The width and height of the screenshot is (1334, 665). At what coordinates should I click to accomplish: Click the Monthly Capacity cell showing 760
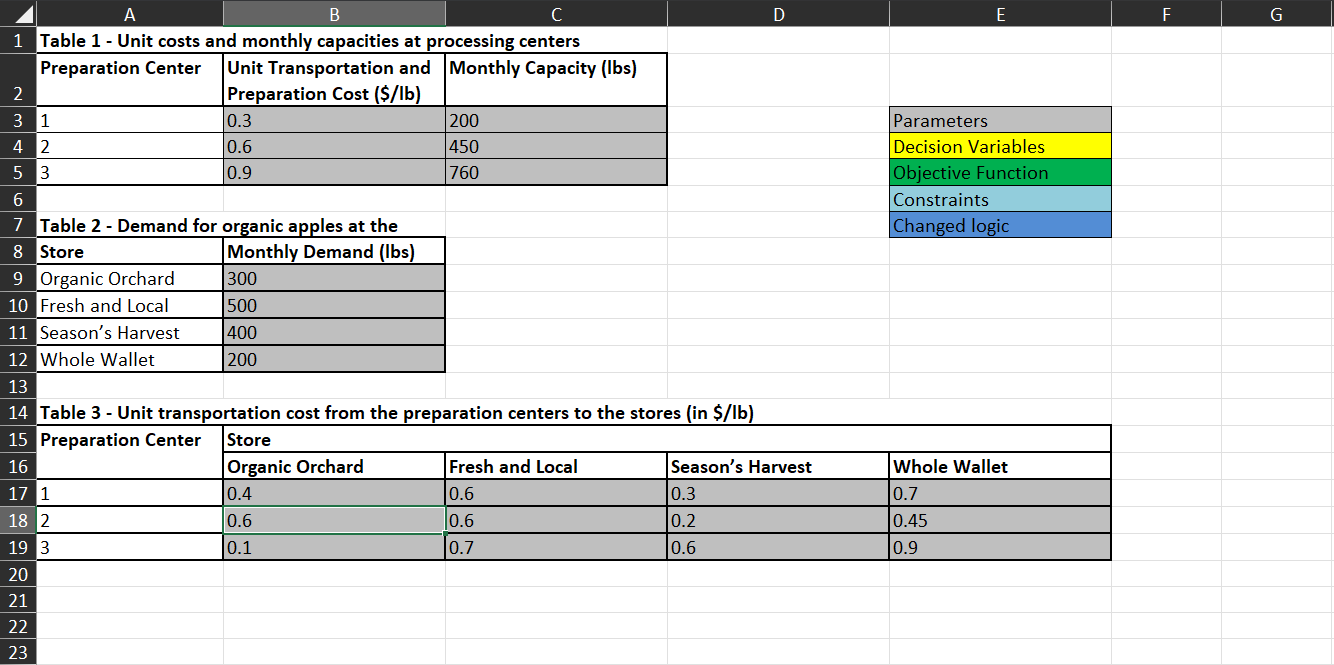[x=556, y=172]
